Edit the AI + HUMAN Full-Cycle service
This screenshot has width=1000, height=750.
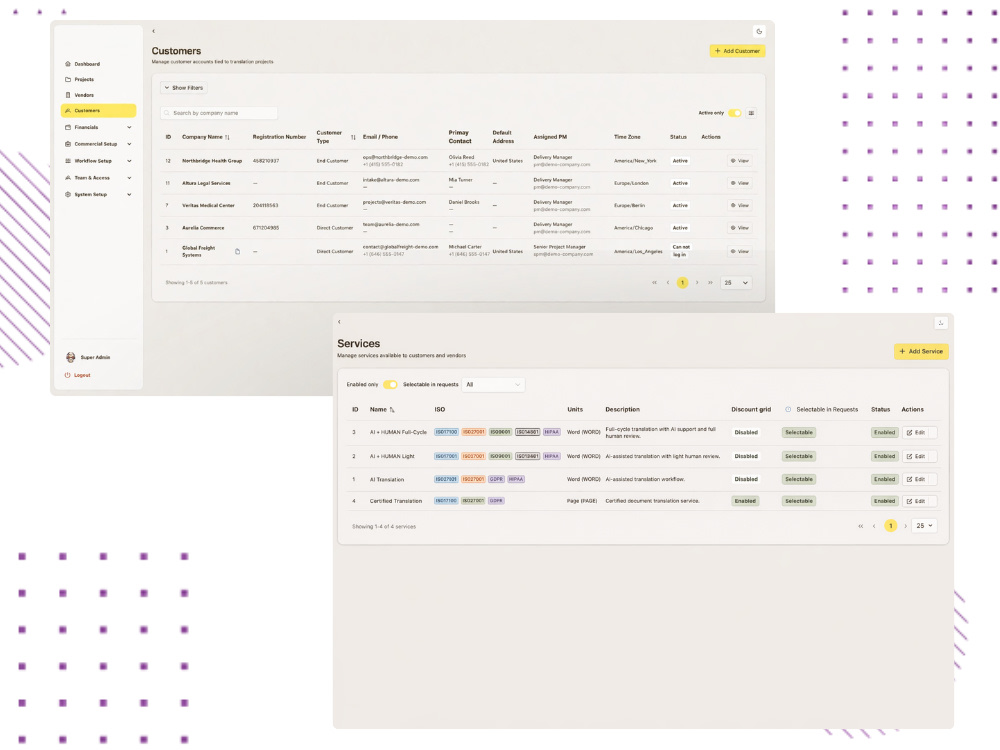click(x=919, y=432)
